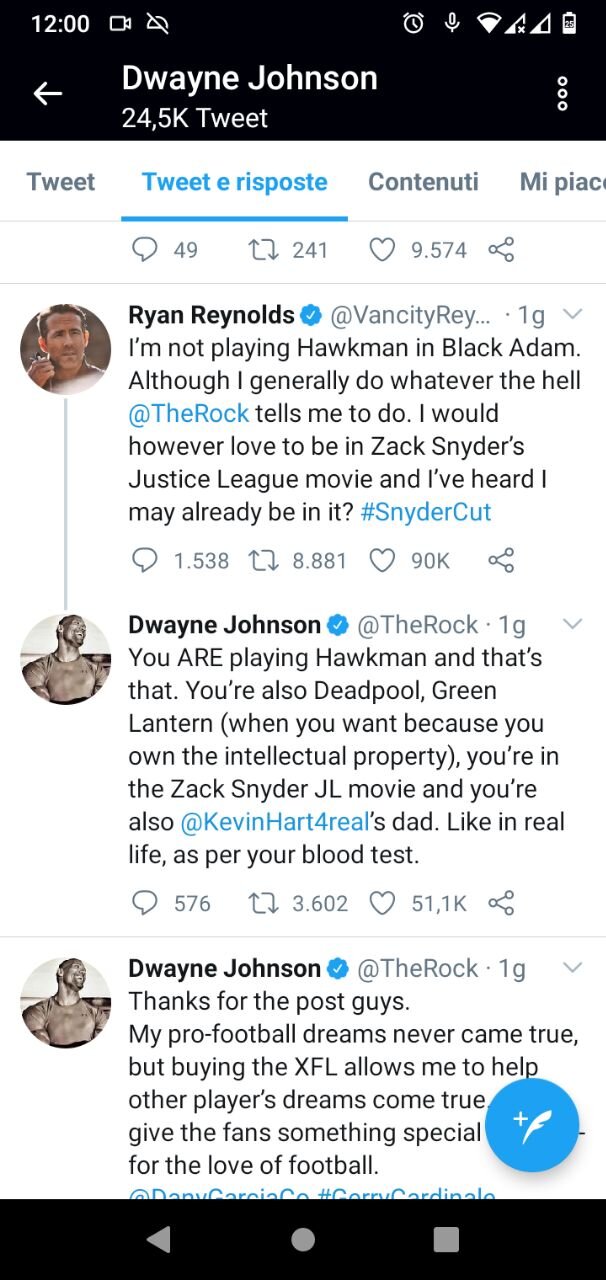Reply to Dwayne Johnson's Hawkman tweet

pos(145,903)
